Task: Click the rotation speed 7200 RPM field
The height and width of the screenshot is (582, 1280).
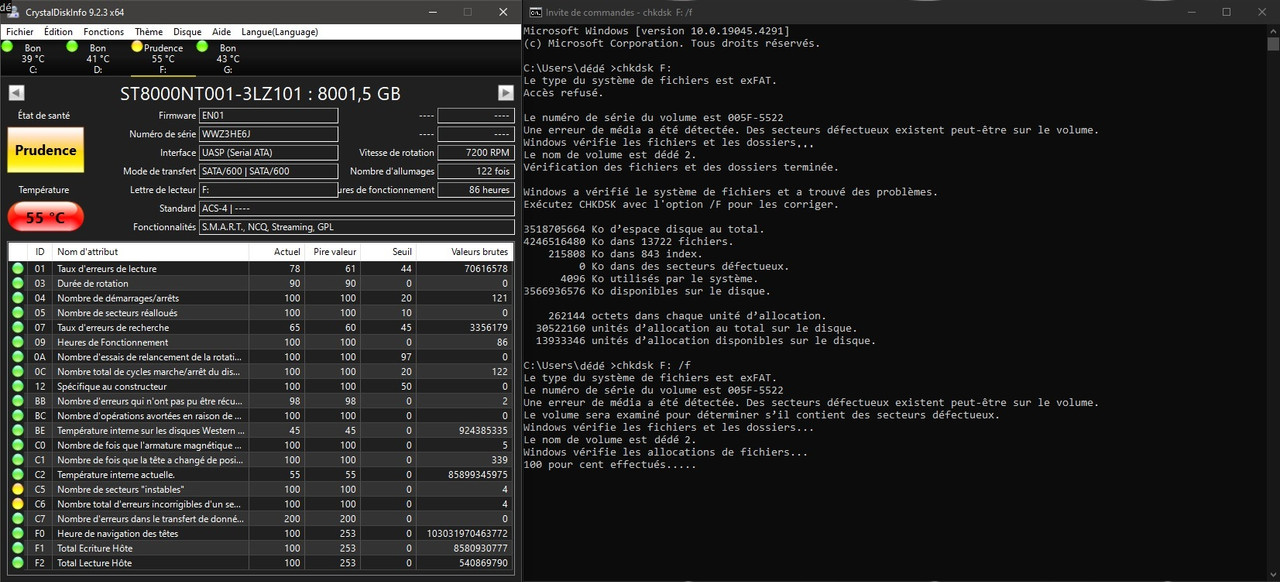Action: (x=476, y=153)
